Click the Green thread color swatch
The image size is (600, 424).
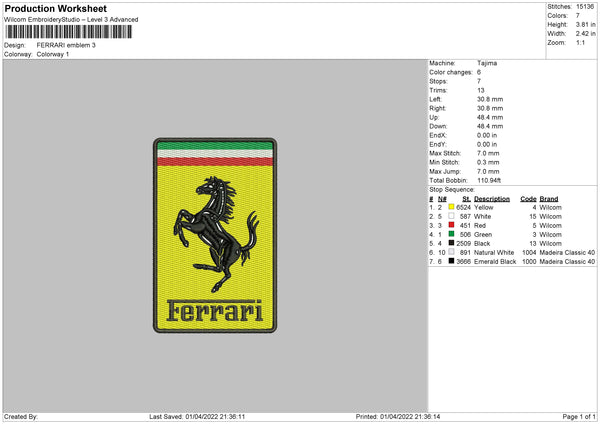451,234
